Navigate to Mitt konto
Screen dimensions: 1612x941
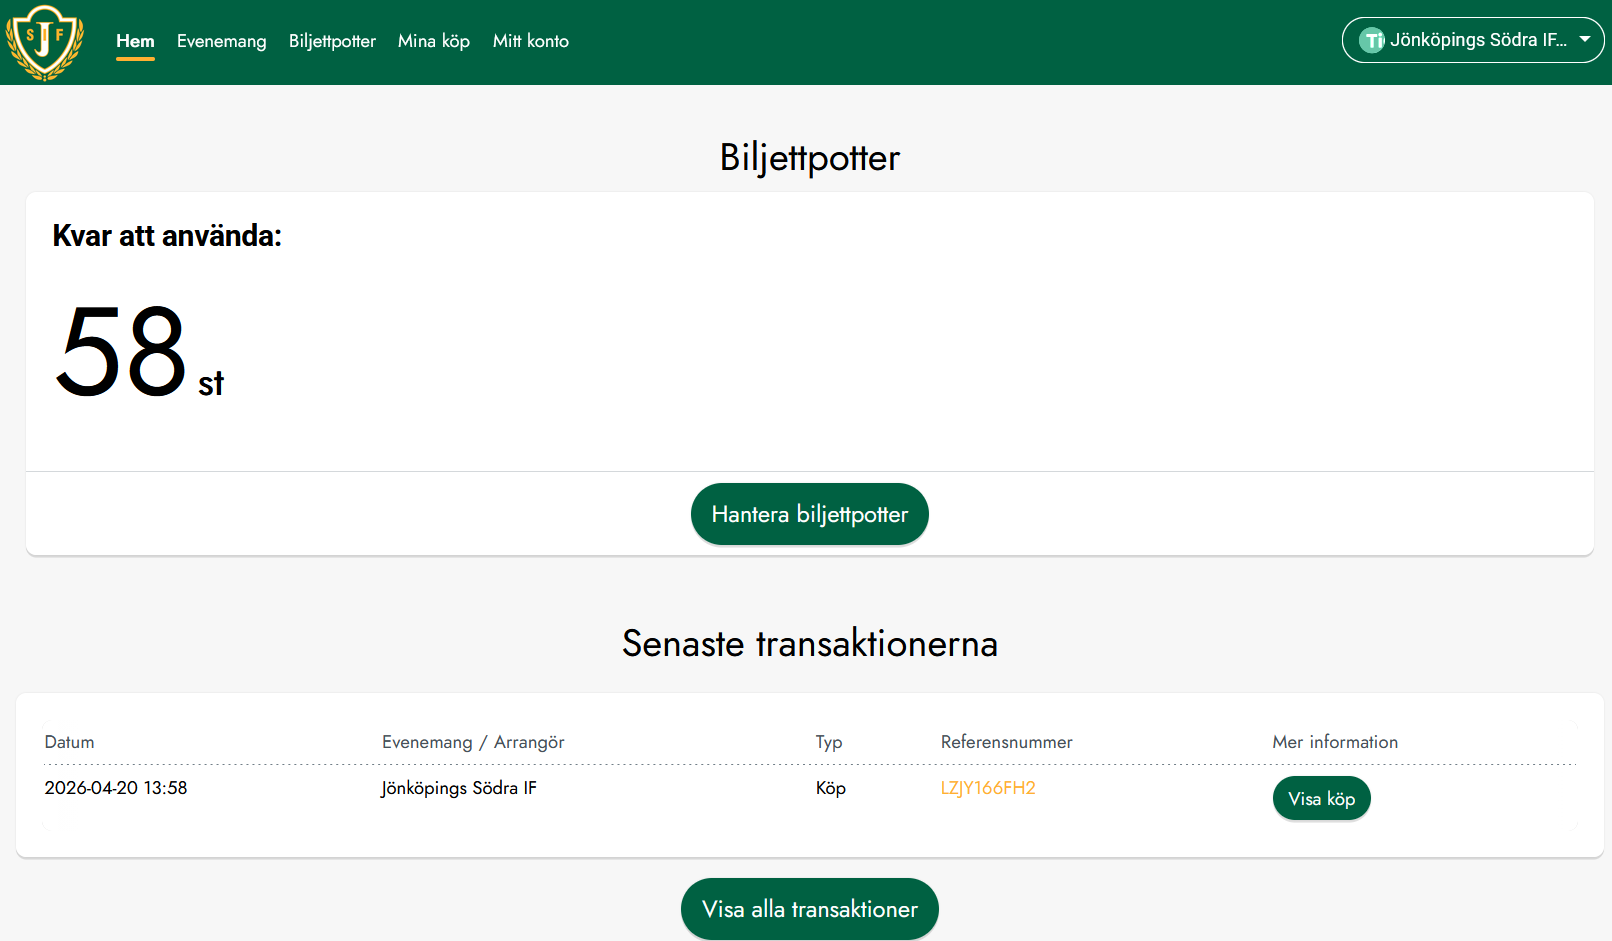[530, 41]
